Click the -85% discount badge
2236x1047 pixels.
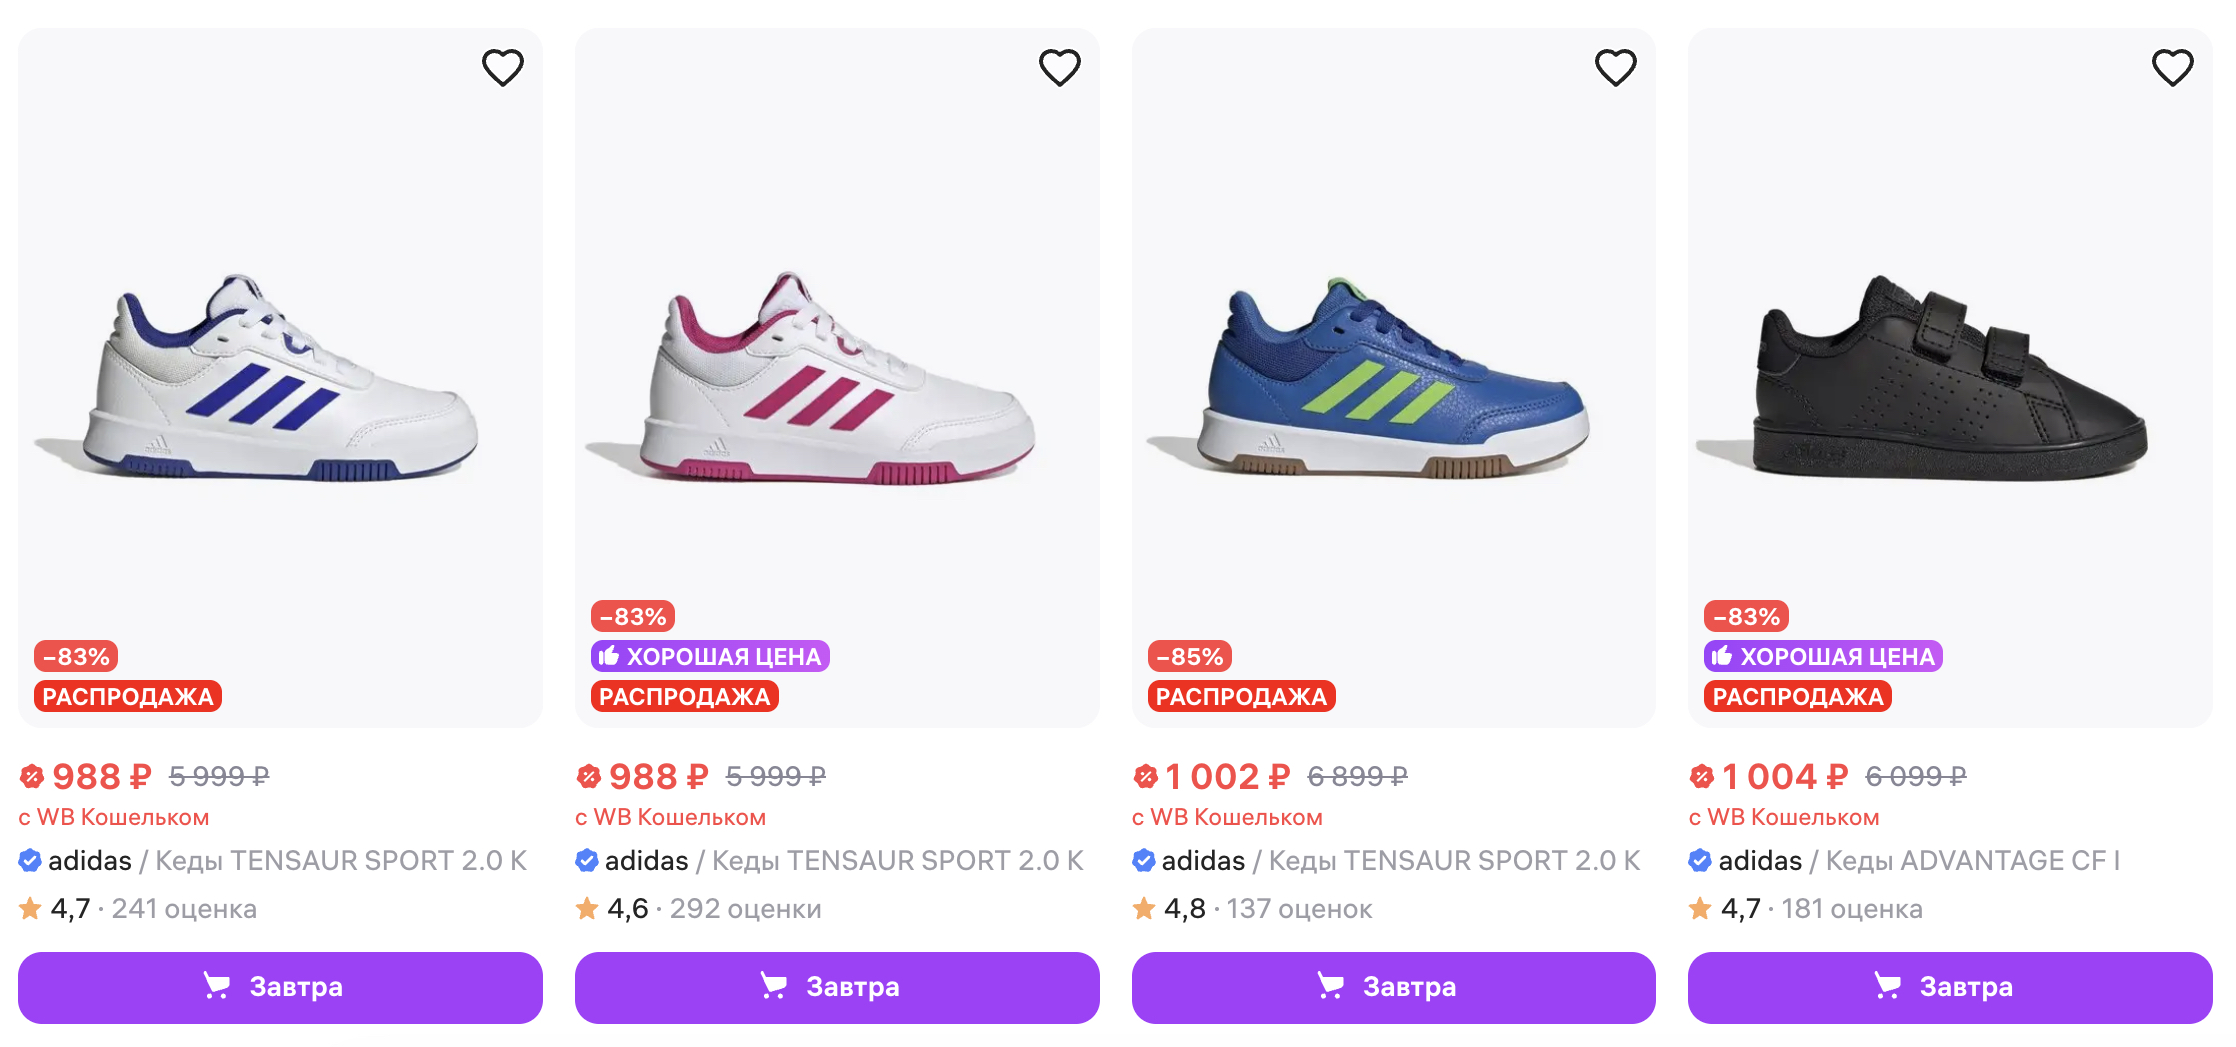click(x=1189, y=656)
